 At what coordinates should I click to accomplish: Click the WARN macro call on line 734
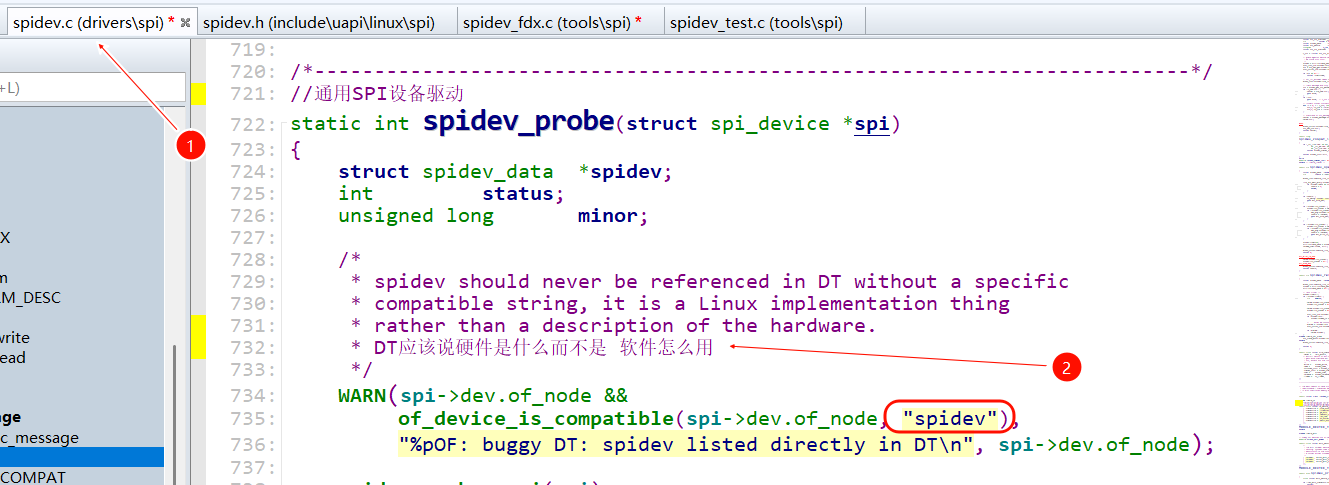pyautogui.click(x=362, y=396)
